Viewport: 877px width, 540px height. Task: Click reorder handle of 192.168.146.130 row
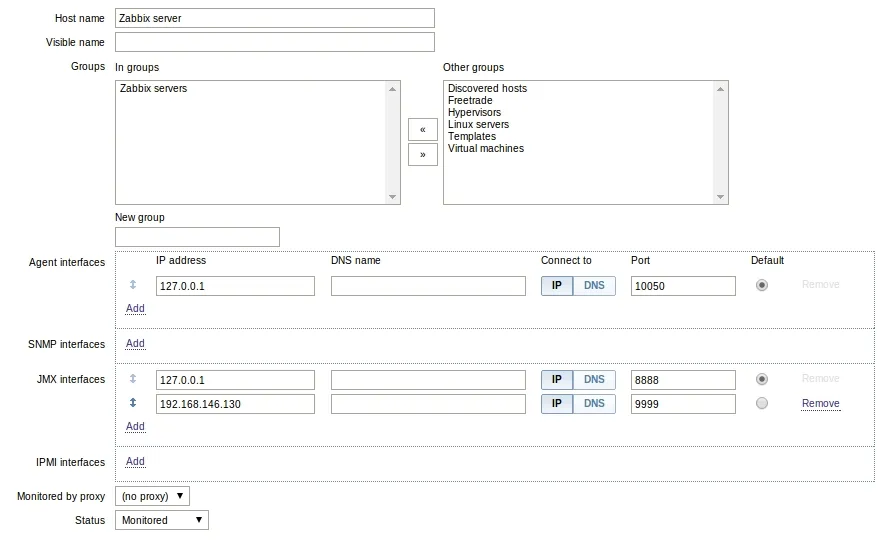(x=133, y=402)
